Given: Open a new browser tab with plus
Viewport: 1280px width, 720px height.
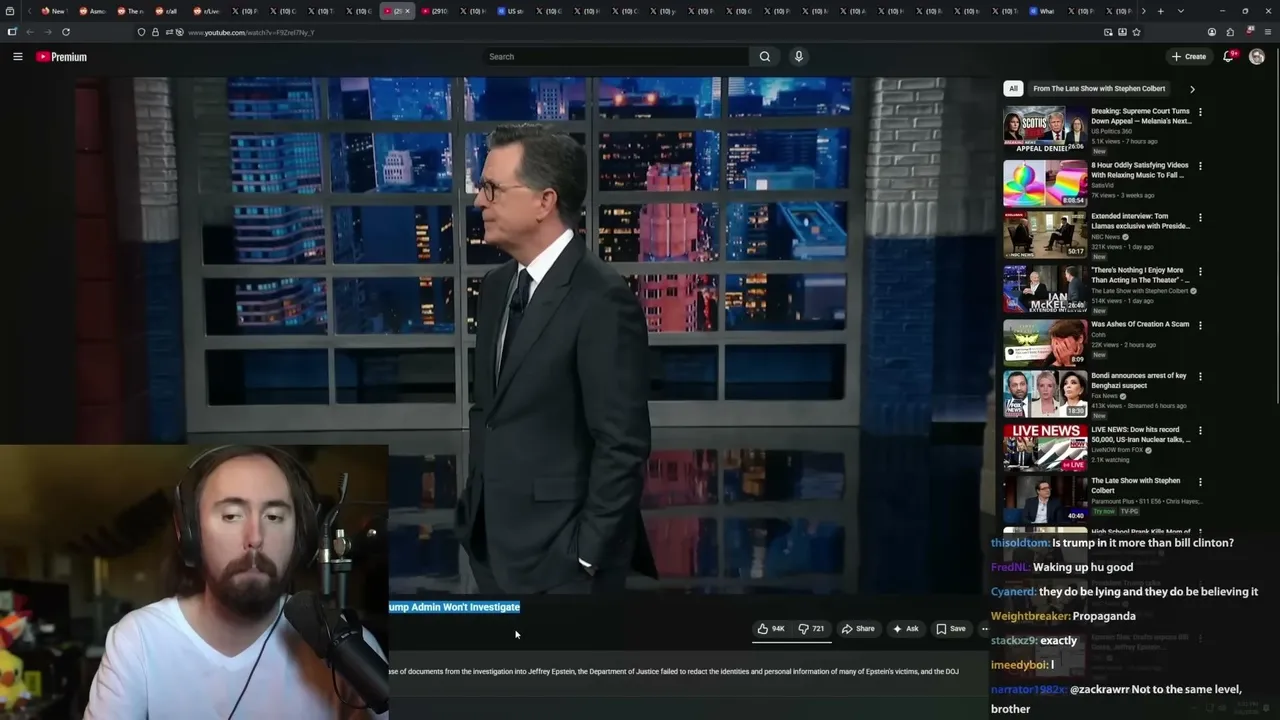Looking at the screenshot, I should point(1160,11).
